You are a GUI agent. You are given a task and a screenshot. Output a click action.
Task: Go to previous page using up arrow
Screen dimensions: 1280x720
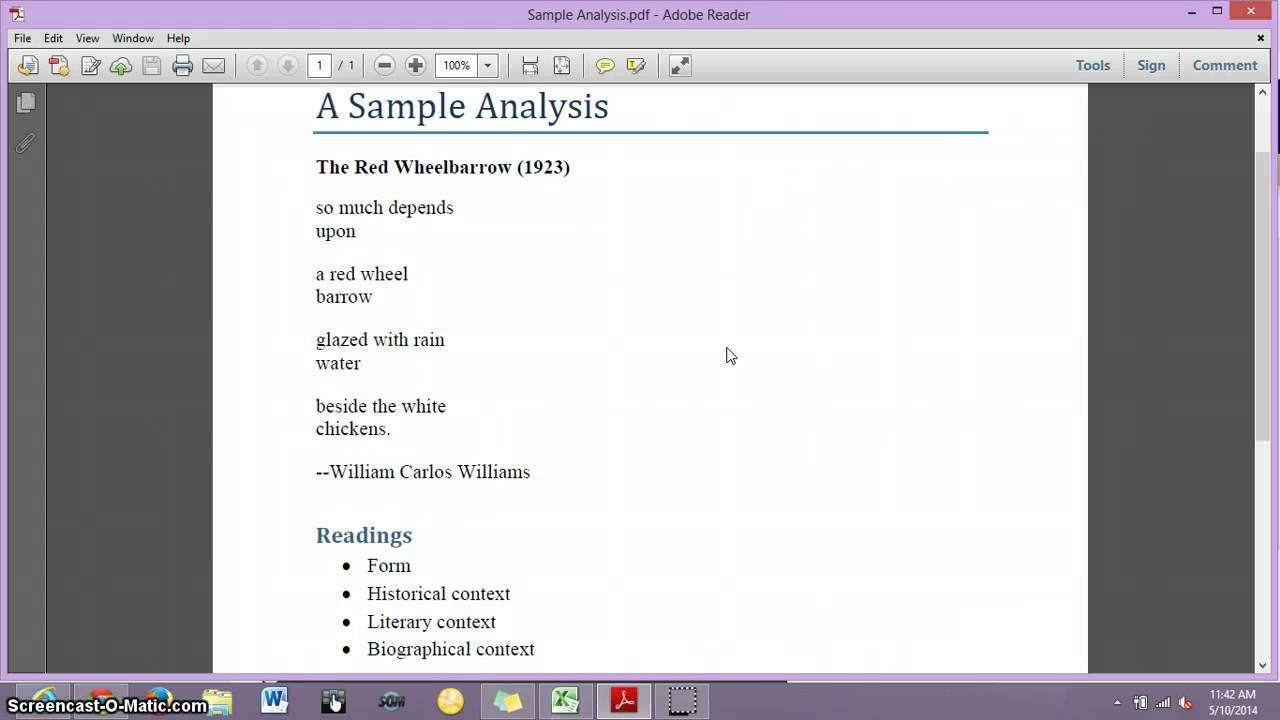(x=257, y=66)
